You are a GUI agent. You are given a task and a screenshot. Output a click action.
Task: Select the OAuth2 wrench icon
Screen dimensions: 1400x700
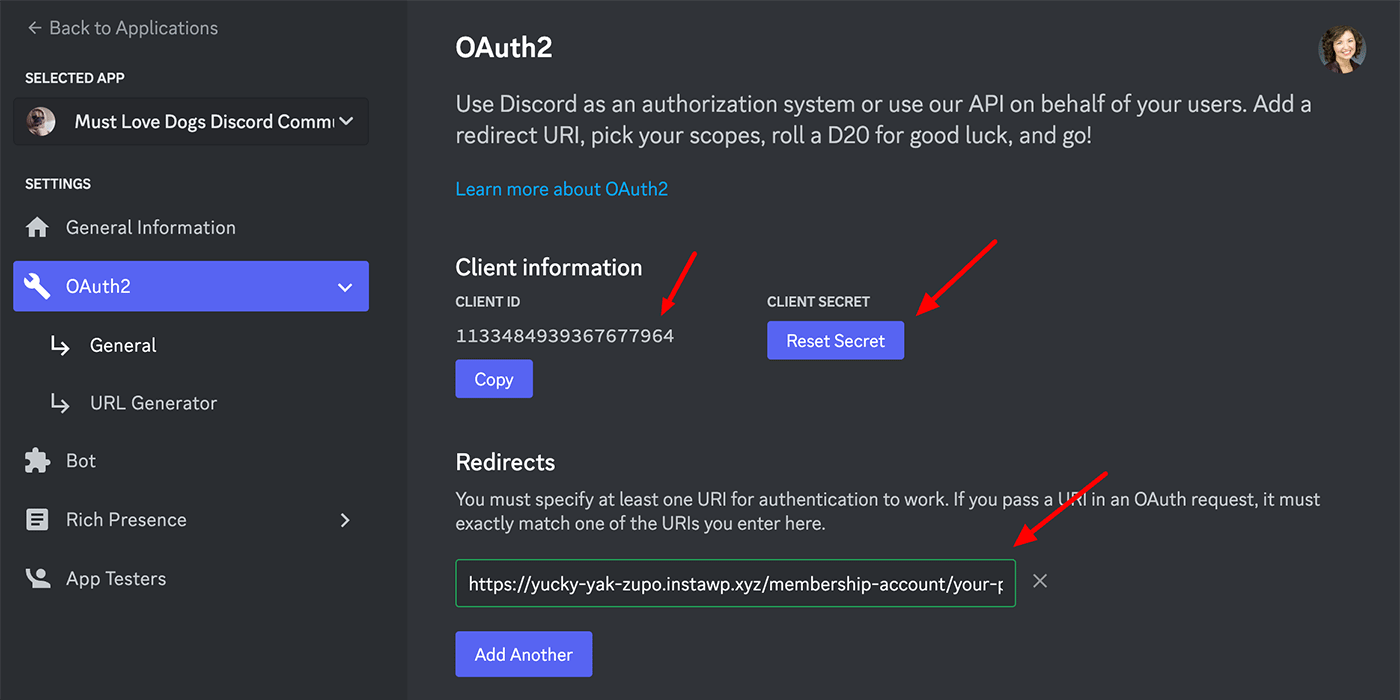pyautogui.click(x=37, y=286)
